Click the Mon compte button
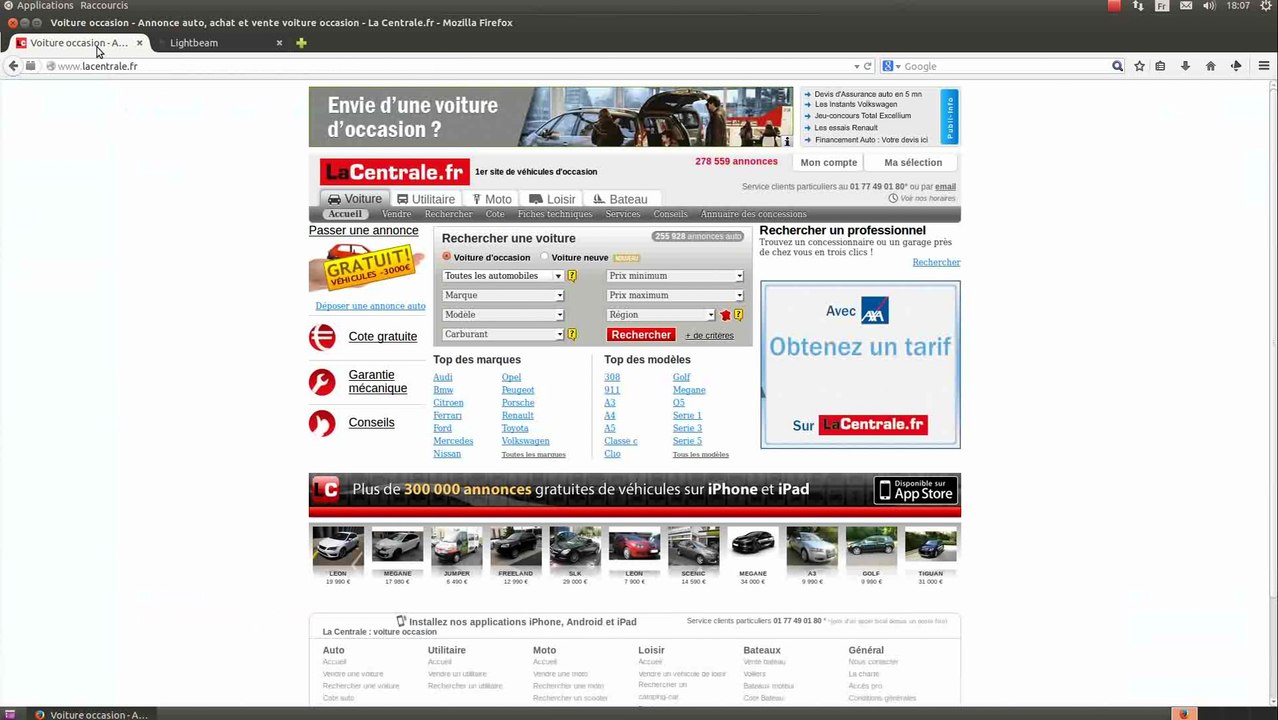Viewport: 1278px width, 720px height. [829, 162]
